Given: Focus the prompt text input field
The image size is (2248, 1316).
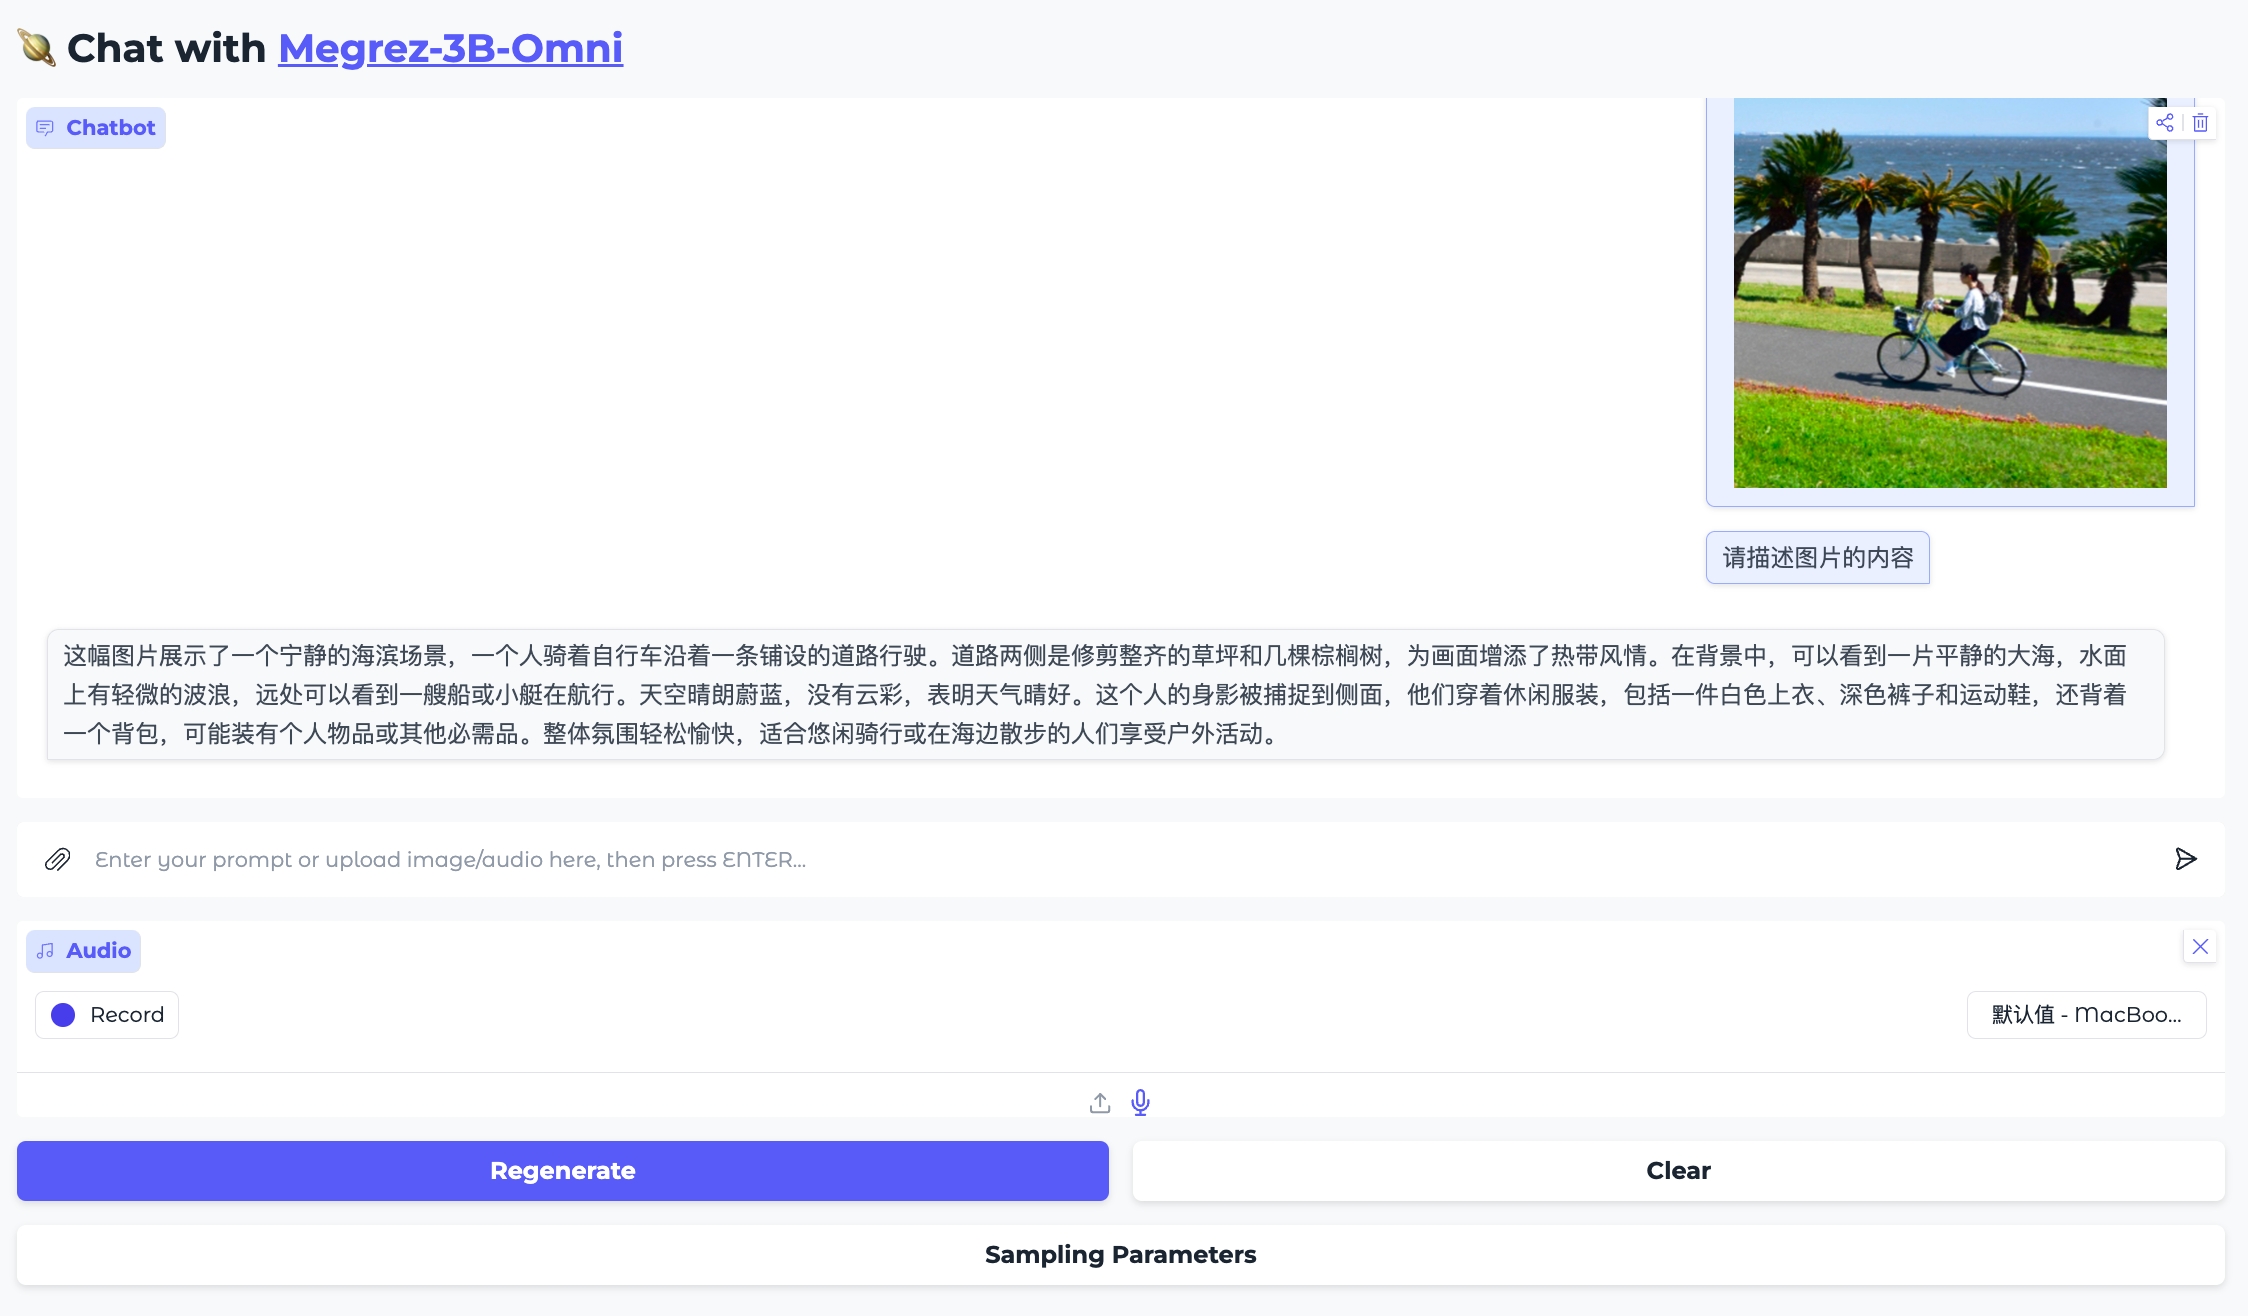Looking at the screenshot, I should [1120, 859].
